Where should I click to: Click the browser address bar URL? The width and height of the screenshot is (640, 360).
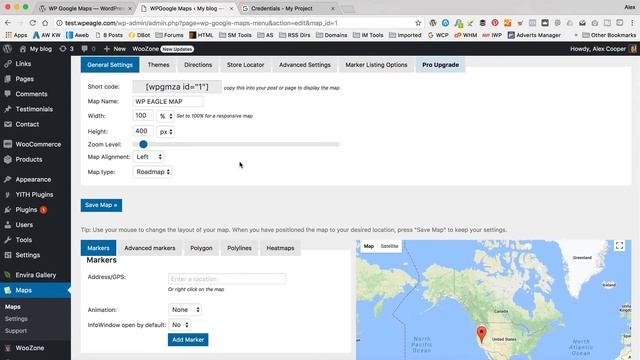click(x=201, y=23)
